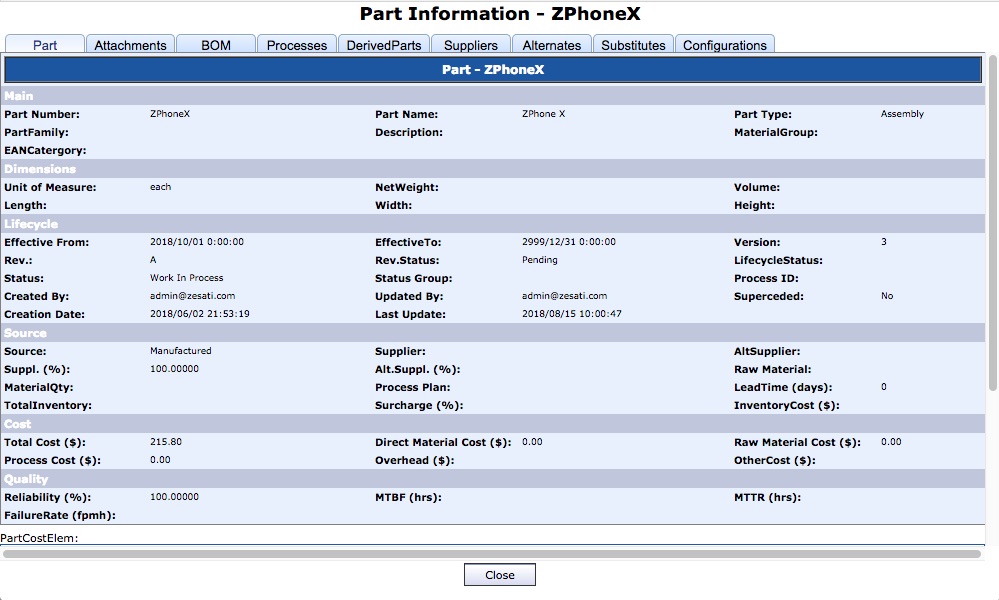This screenshot has height=600, width=999.
Task: Return to the Part tab
Action: coord(44,44)
